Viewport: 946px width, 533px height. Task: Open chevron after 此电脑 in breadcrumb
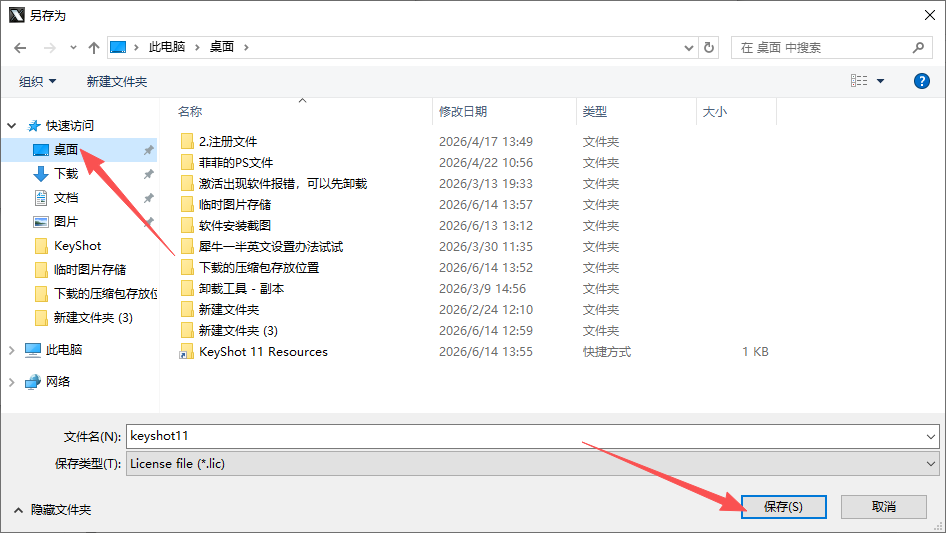(x=197, y=48)
